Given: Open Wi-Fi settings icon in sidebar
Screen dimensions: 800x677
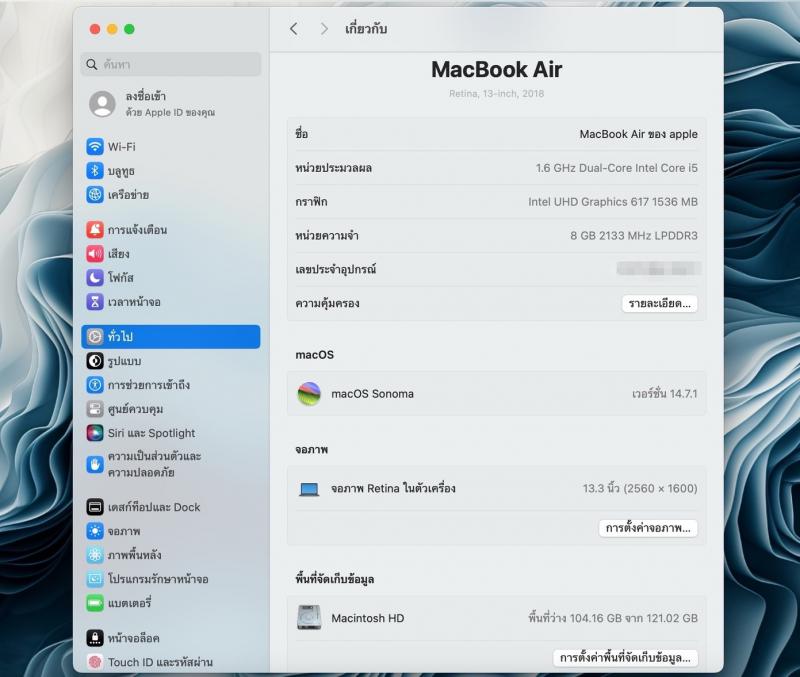Looking at the screenshot, I should (95, 146).
